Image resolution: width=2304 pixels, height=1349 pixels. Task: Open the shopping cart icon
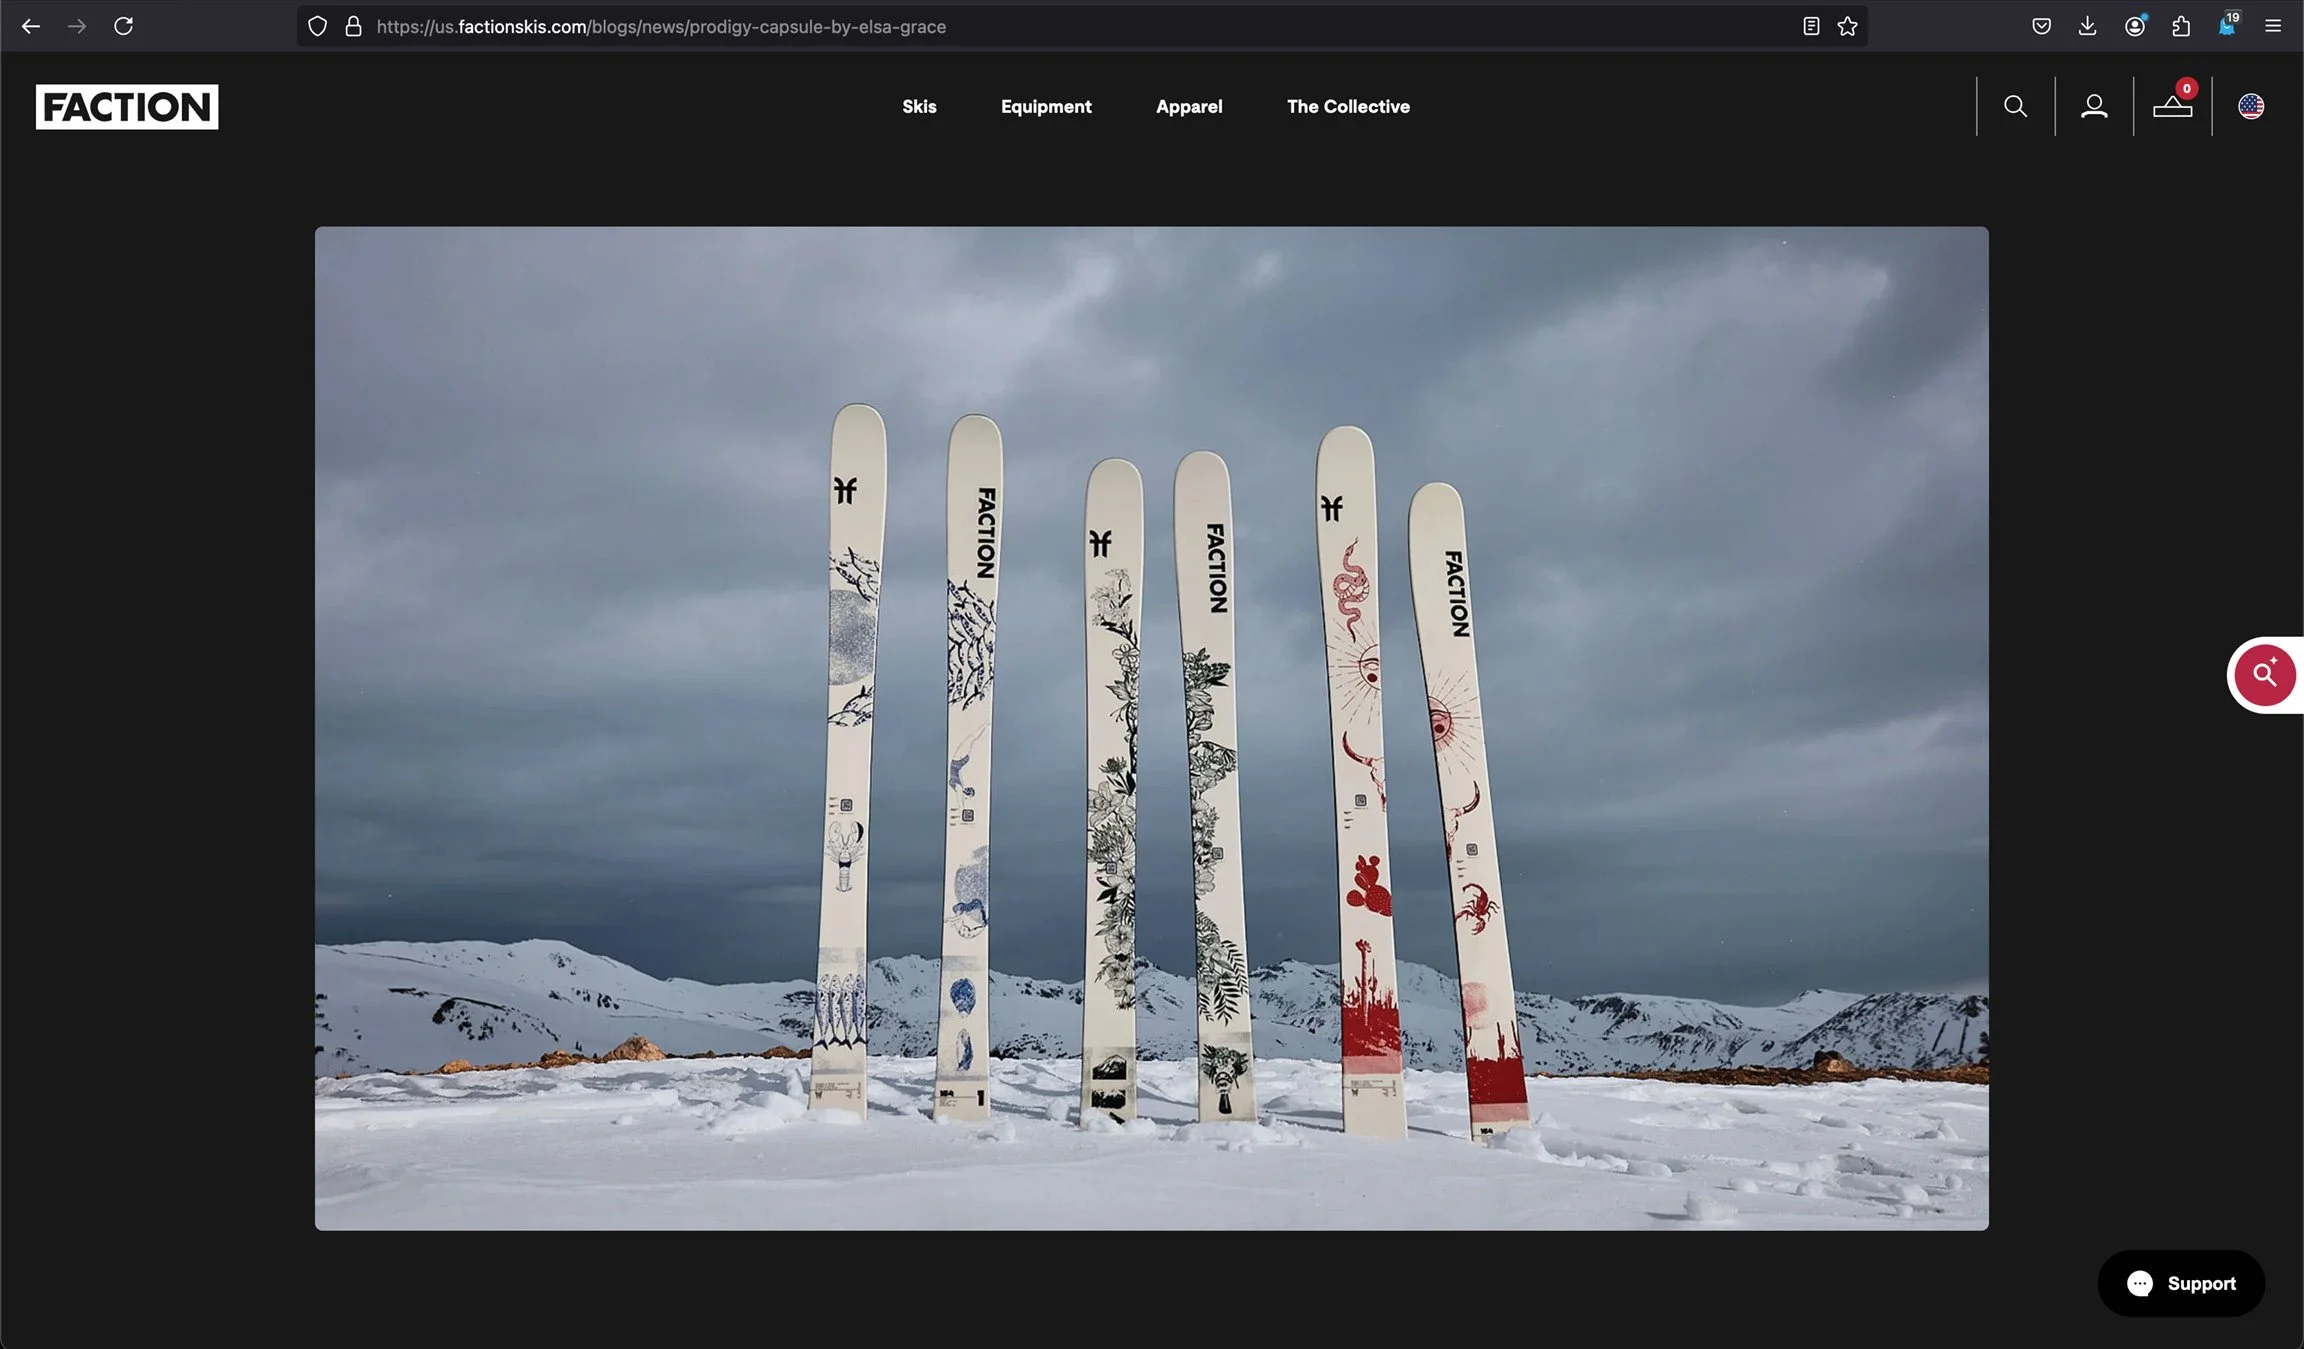(x=2172, y=106)
